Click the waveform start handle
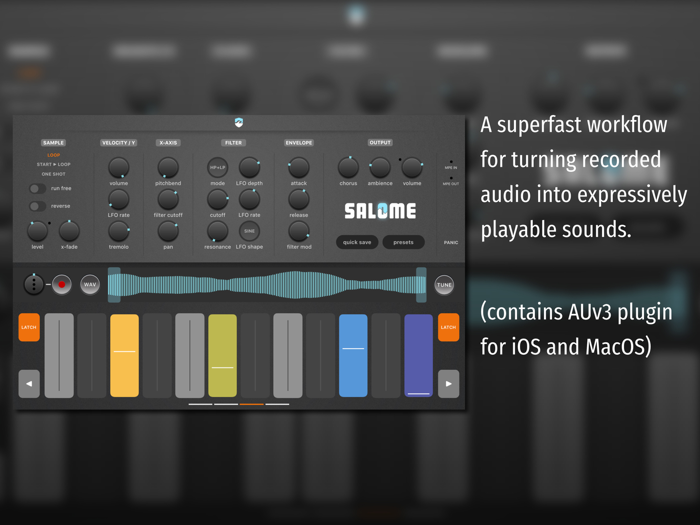Image resolution: width=700 pixels, height=525 pixels. 114,285
